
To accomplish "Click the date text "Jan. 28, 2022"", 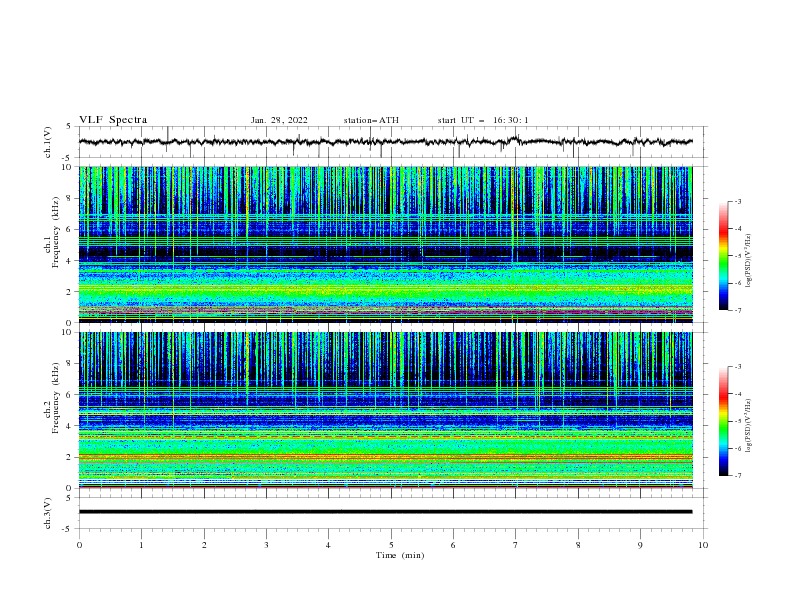I will click(x=279, y=120).
